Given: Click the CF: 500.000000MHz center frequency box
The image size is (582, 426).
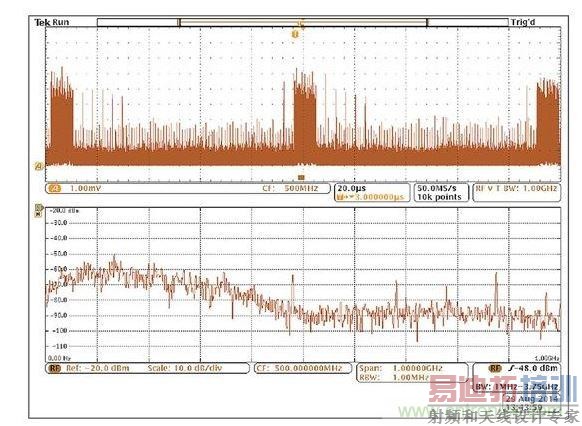Looking at the screenshot, I should click(x=303, y=368).
